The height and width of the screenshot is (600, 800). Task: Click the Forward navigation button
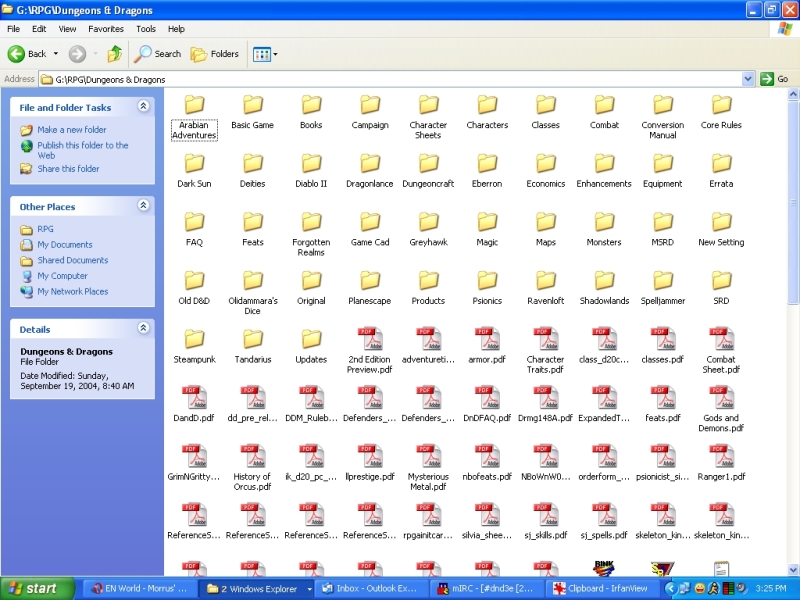click(78, 54)
